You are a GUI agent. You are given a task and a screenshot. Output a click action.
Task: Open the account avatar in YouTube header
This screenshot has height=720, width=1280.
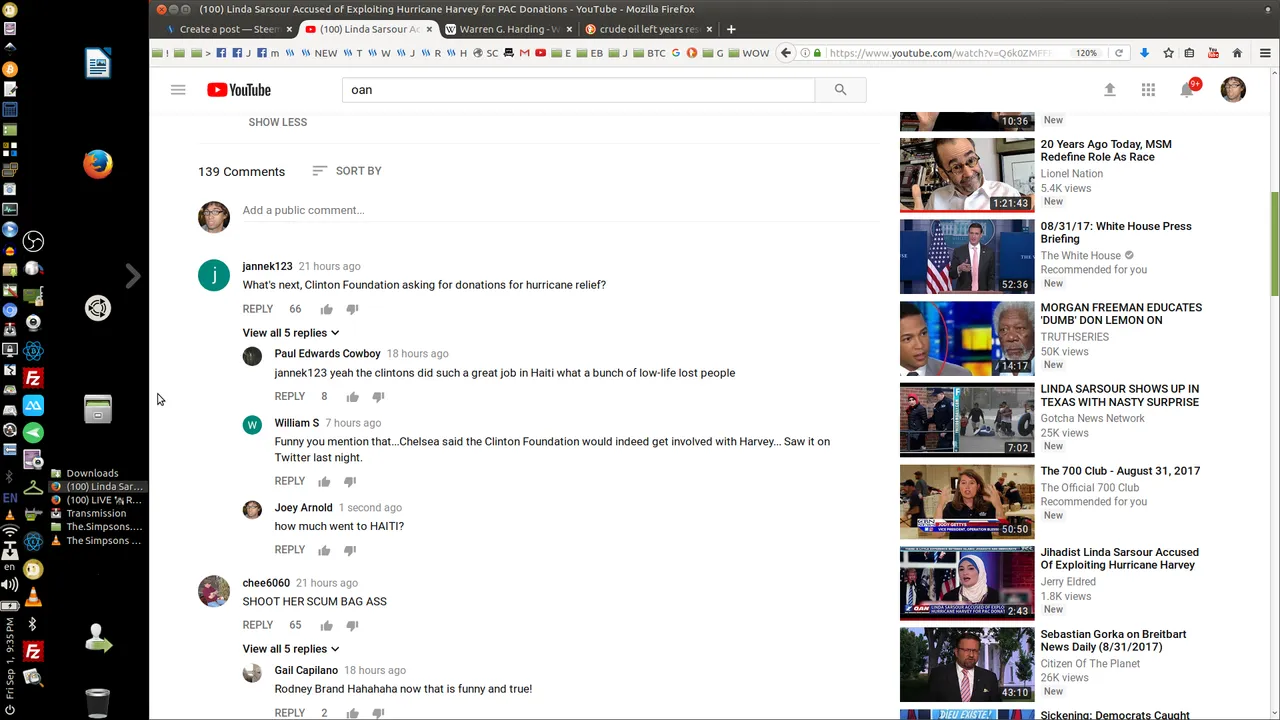pos(1233,90)
